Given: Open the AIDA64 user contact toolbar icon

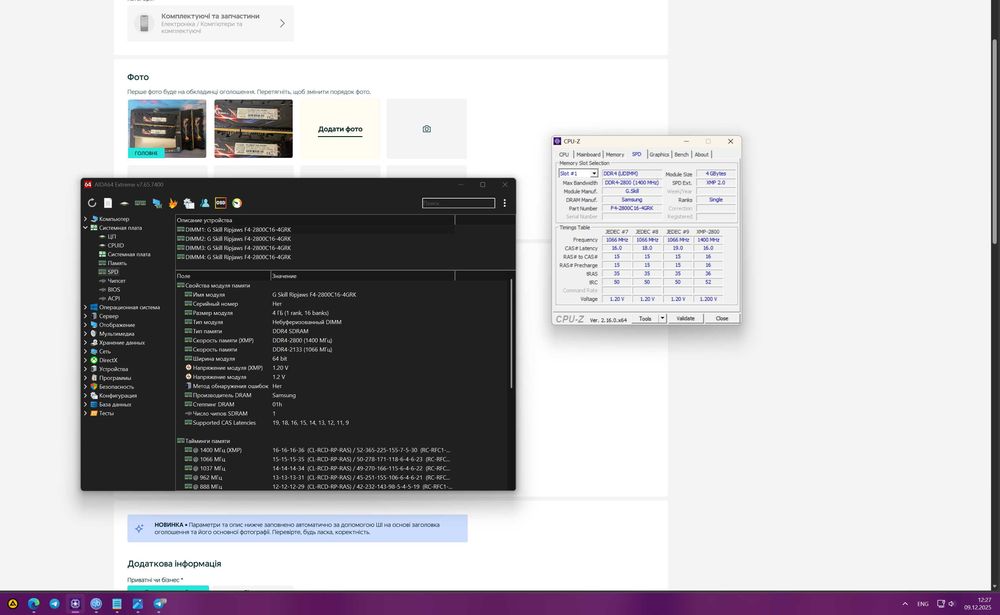Looking at the screenshot, I should [x=205, y=203].
